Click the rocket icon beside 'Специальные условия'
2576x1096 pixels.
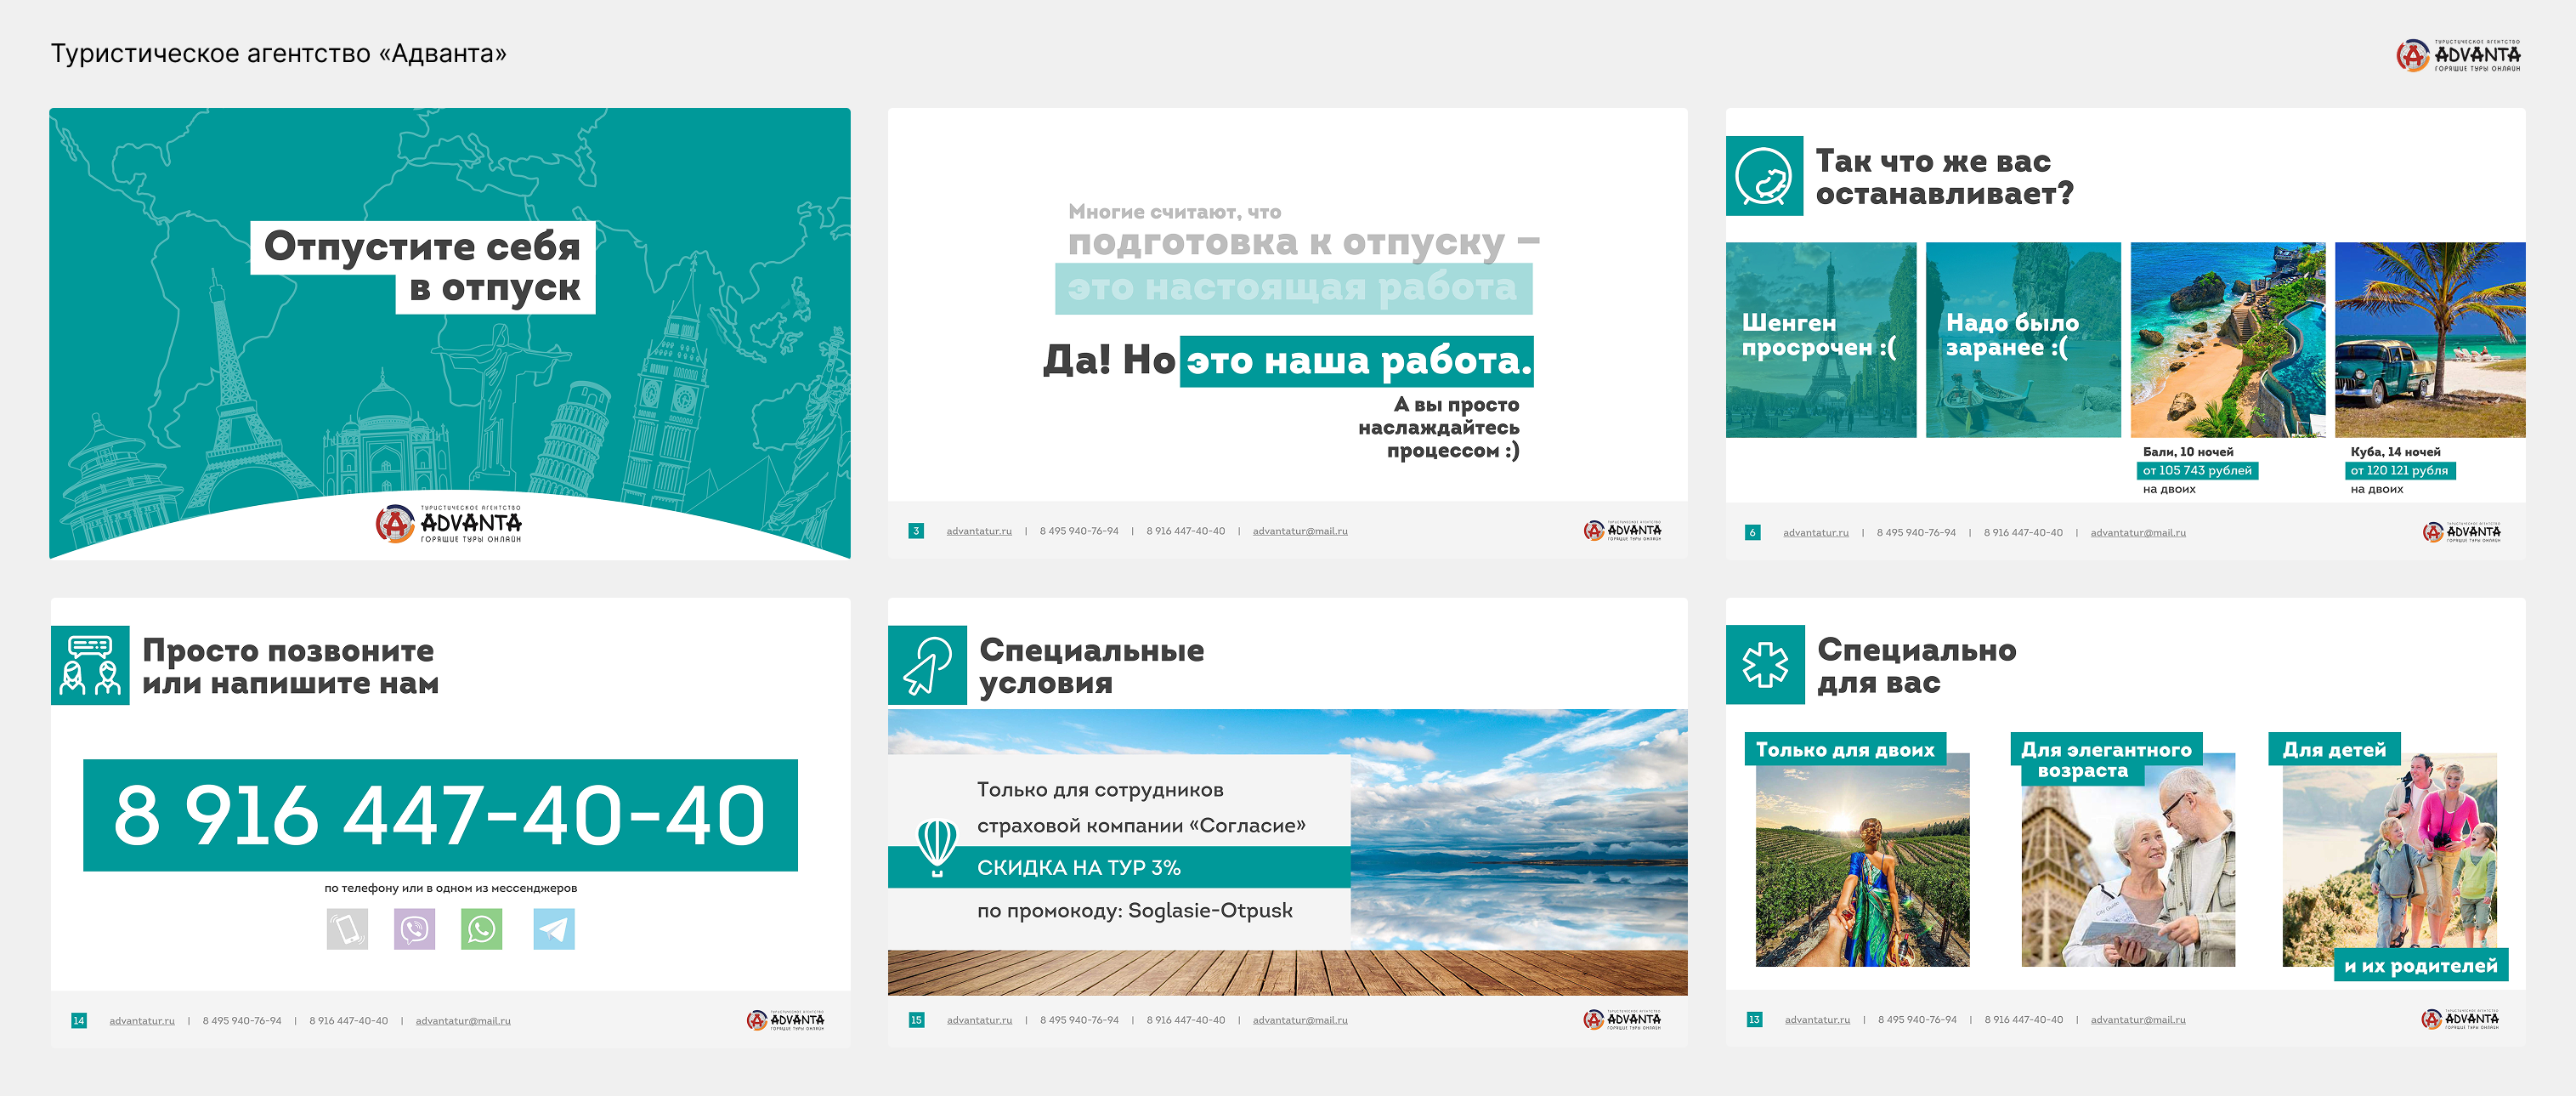click(x=927, y=665)
